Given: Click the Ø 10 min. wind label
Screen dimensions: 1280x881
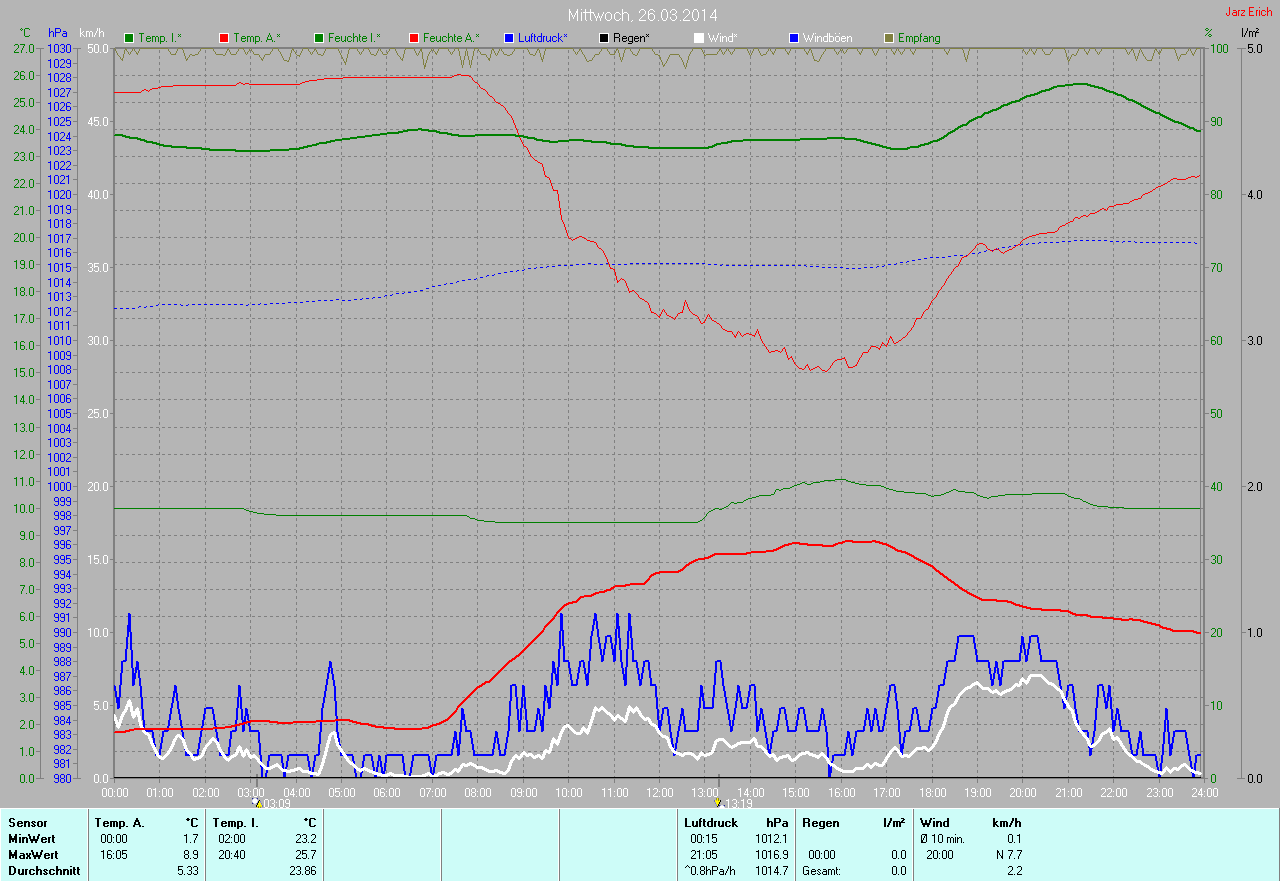Looking at the screenshot, I should (942, 838).
